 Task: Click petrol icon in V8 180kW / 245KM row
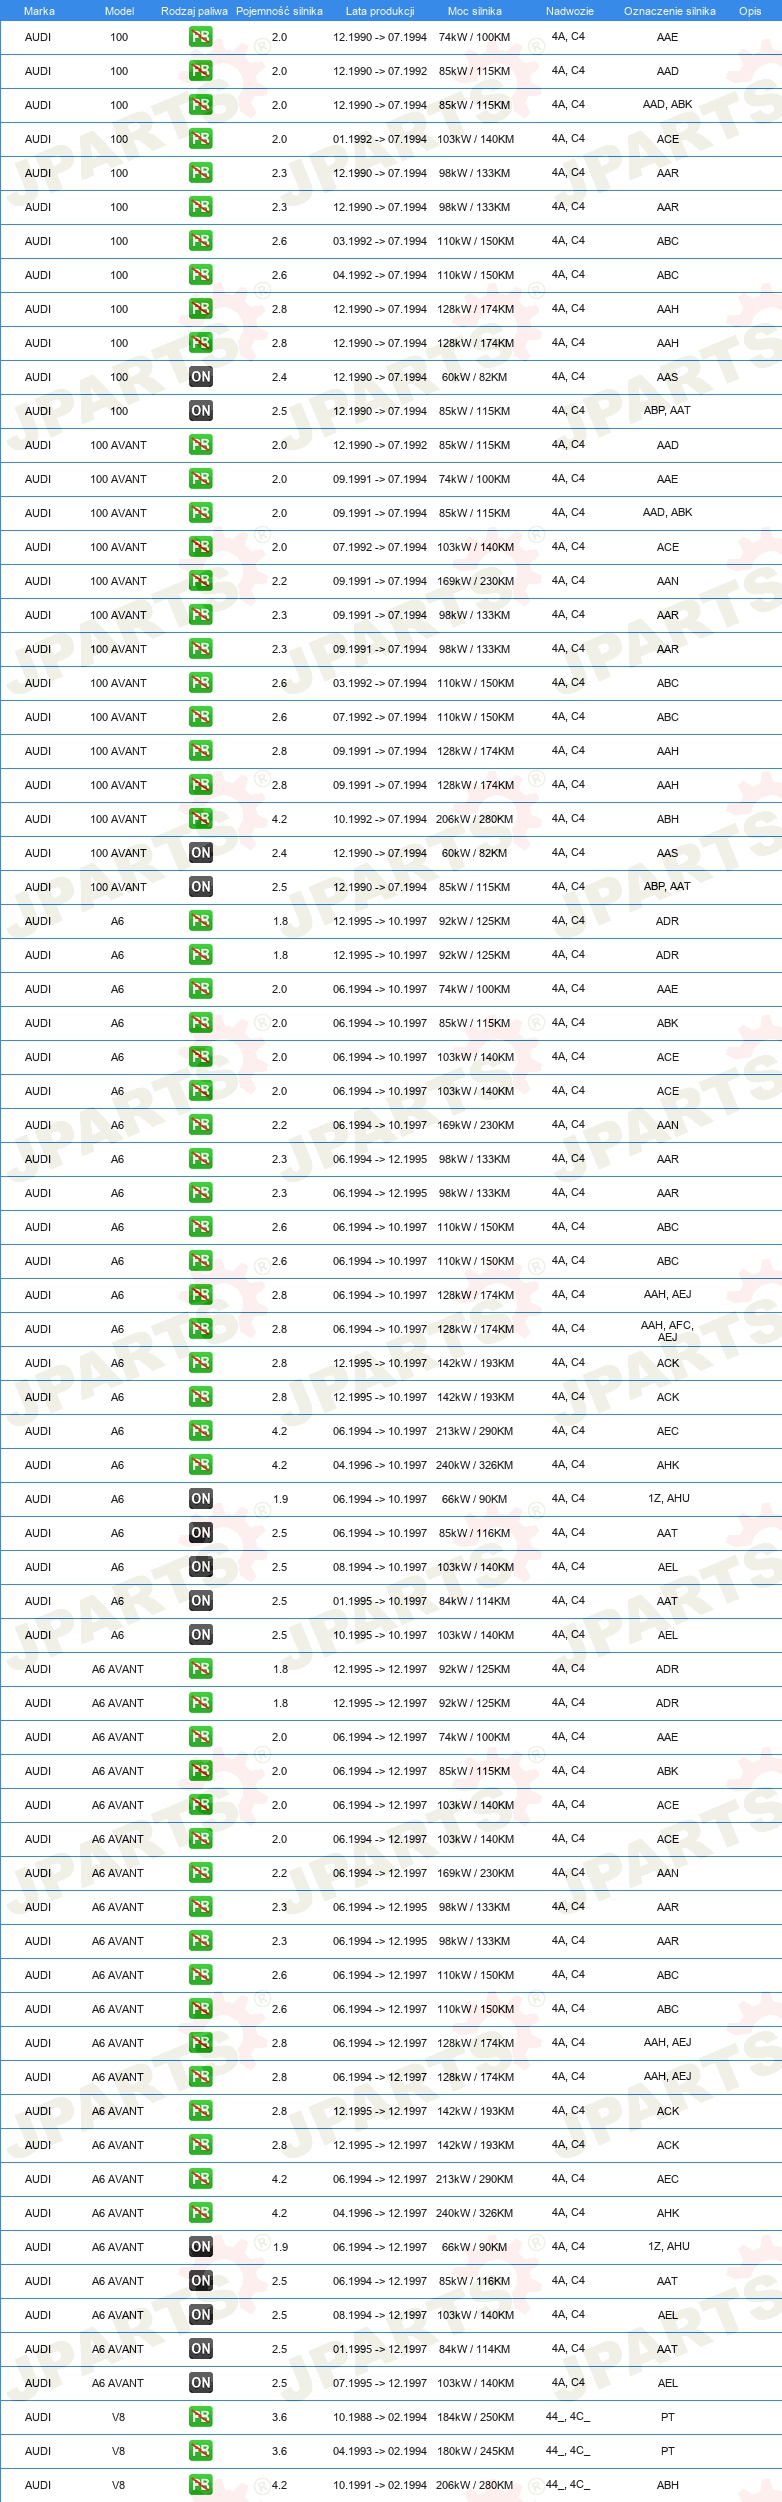coord(200,2451)
